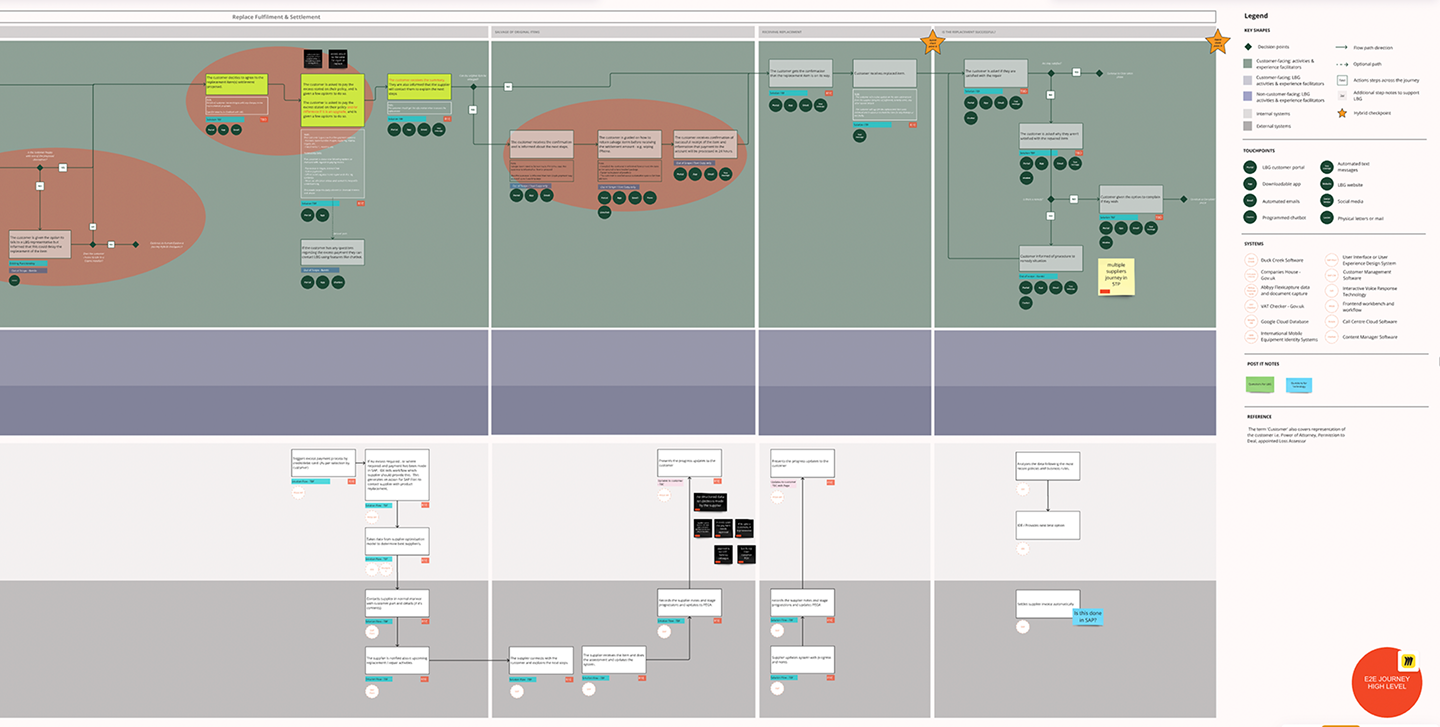Click the 'Customer receives replaced item' step box
Screen dimensions: 1440x727
[x=885, y=73]
